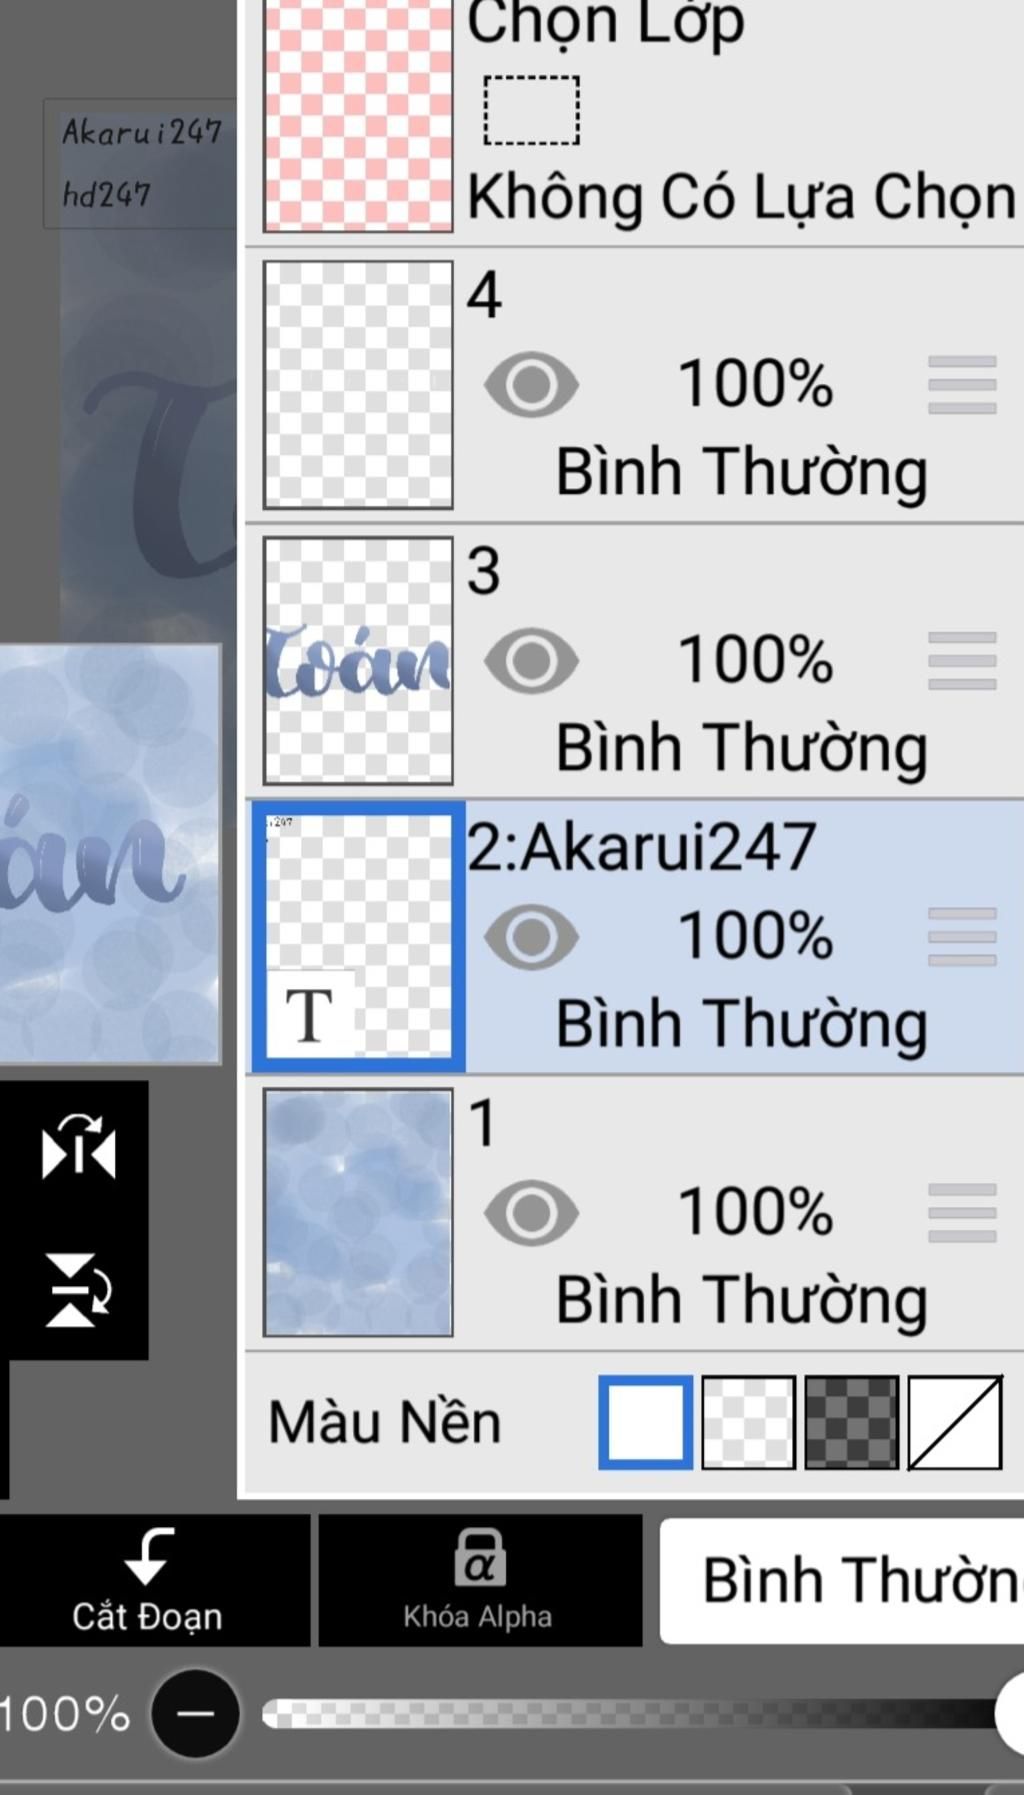Tap the Khóa Alpha lock icon
This screenshot has height=1795, width=1024.
click(479, 1558)
